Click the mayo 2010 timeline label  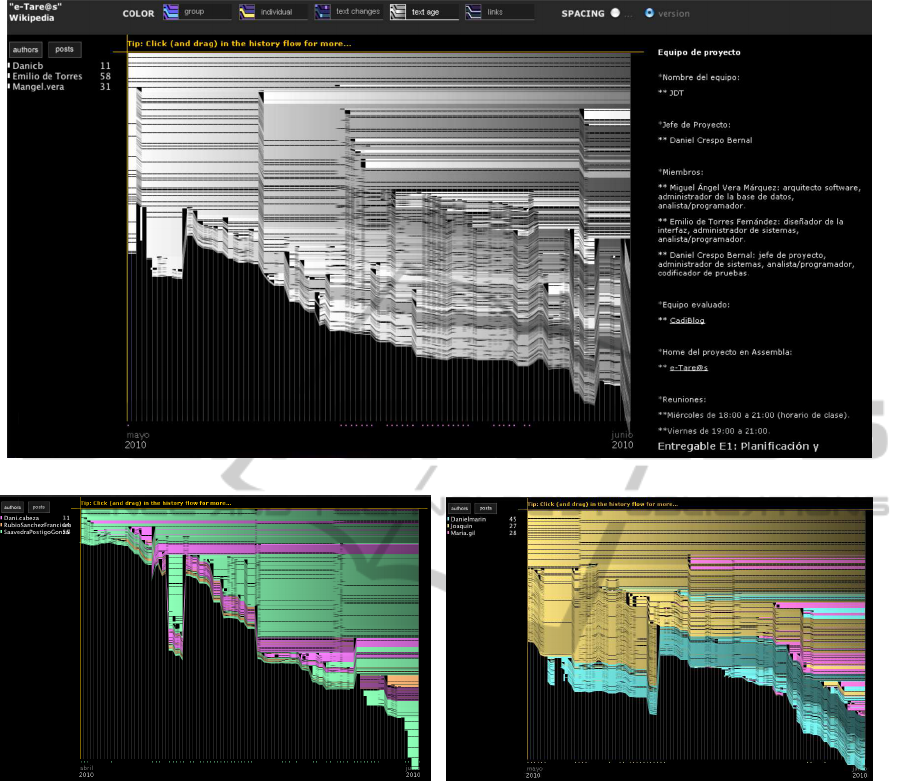click(x=137, y=440)
